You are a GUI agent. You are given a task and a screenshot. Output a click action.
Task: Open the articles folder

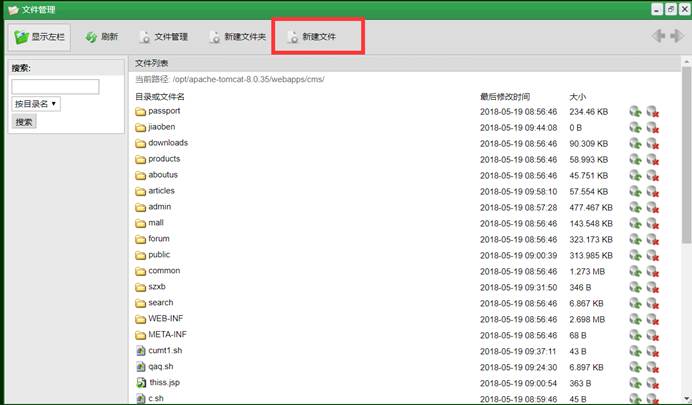161,191
